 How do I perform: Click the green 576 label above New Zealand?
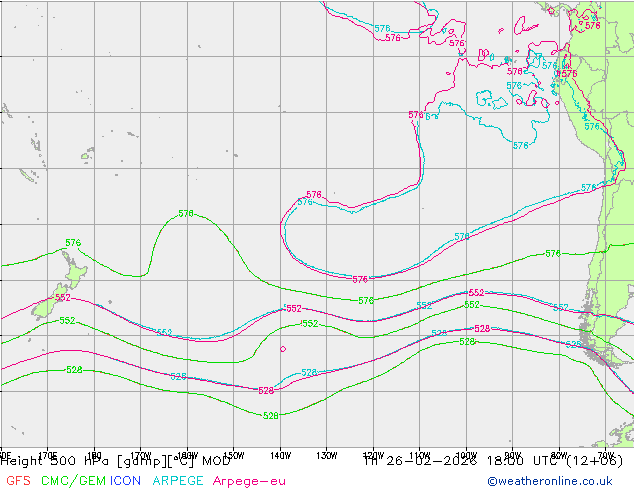pos(73,243)
